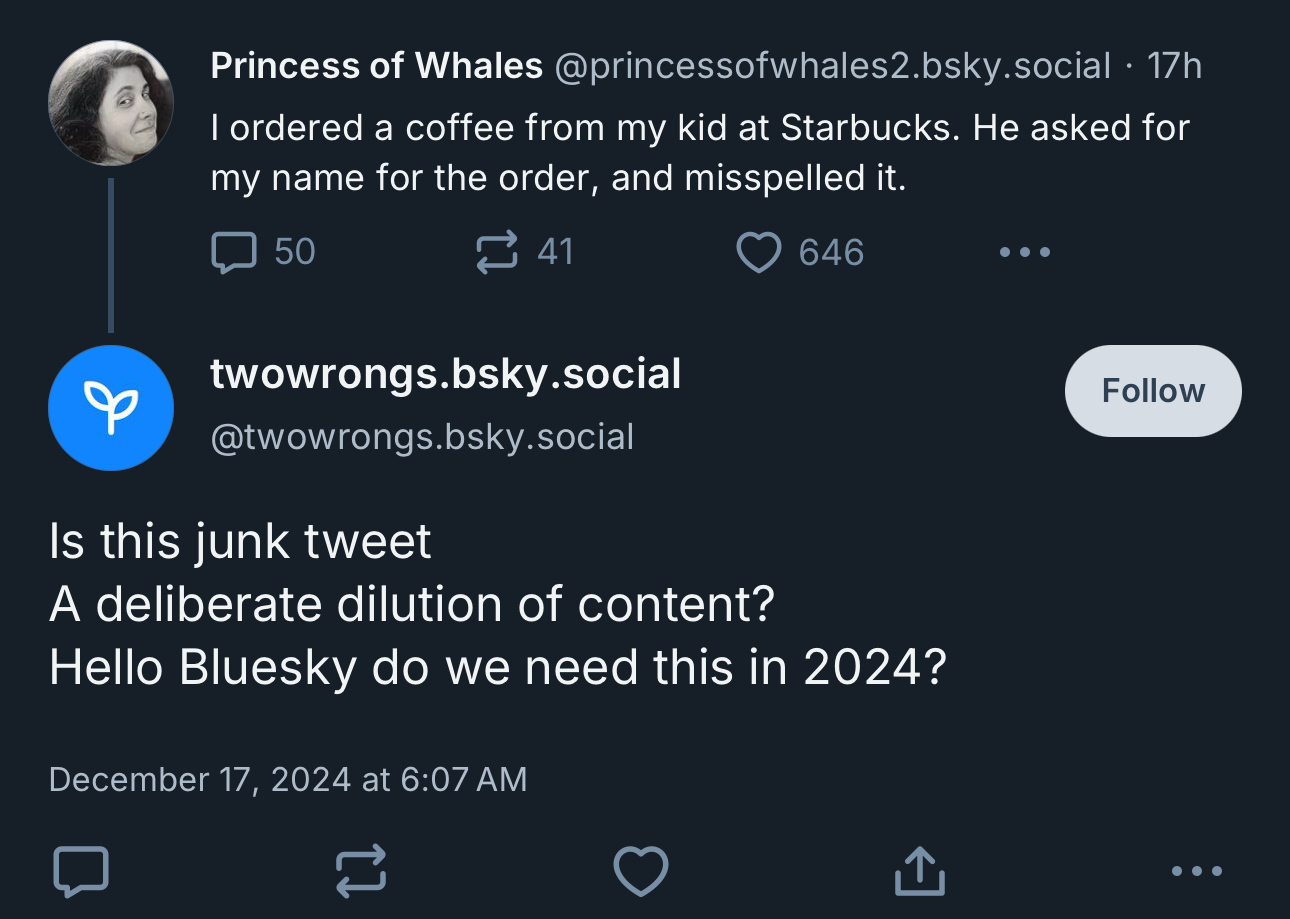Reply to the twowrongs post
The height and width of the screenshot is (919, 1290).
[80, 871]
